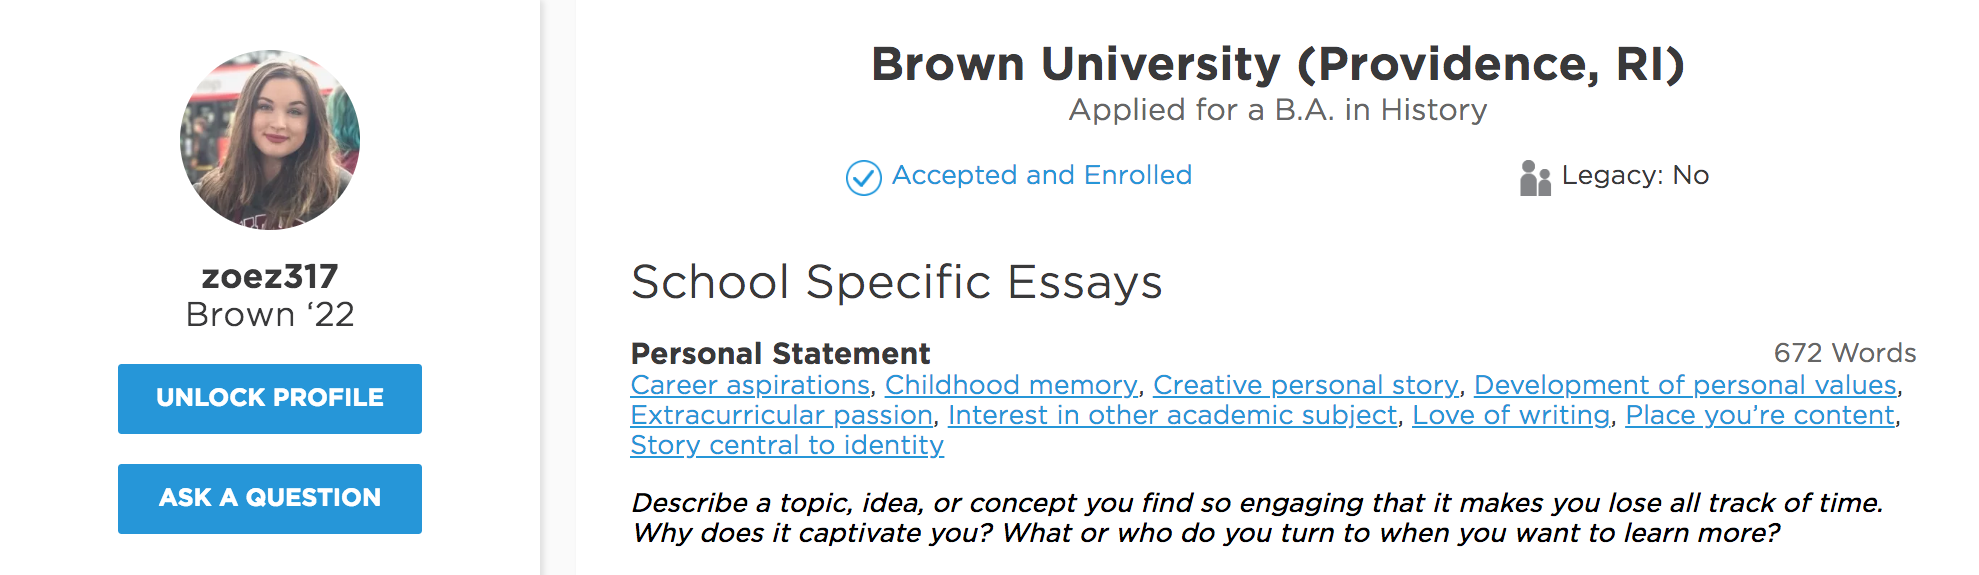Click the Ask a Question button

pyautogui.click(x=270, y=498)
